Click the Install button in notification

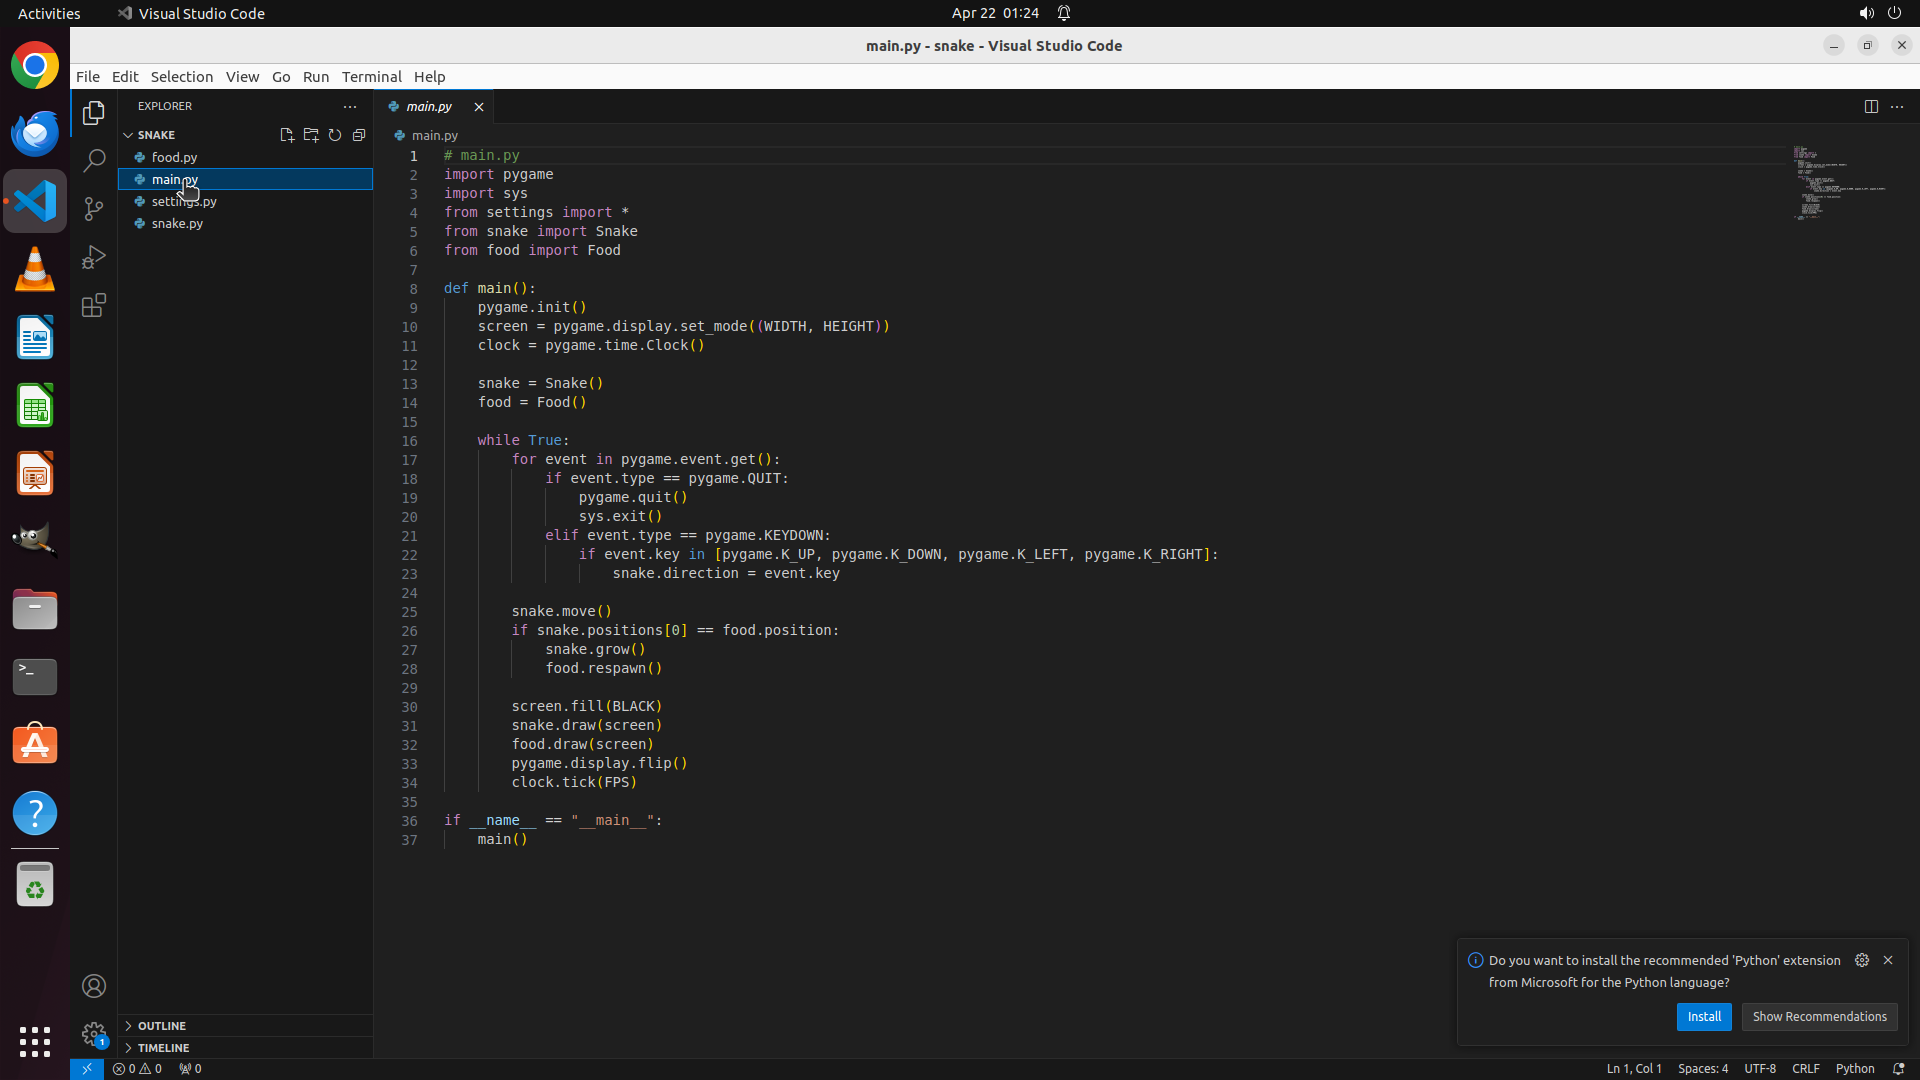(1704, 1016)
